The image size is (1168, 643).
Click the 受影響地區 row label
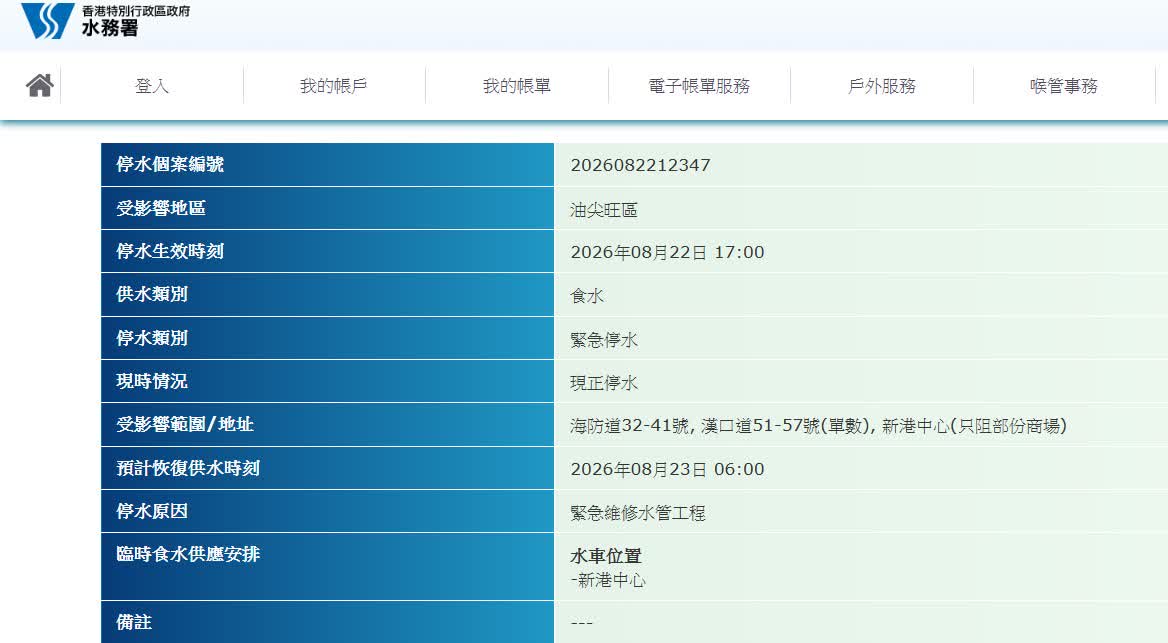[x=161, y=208]
